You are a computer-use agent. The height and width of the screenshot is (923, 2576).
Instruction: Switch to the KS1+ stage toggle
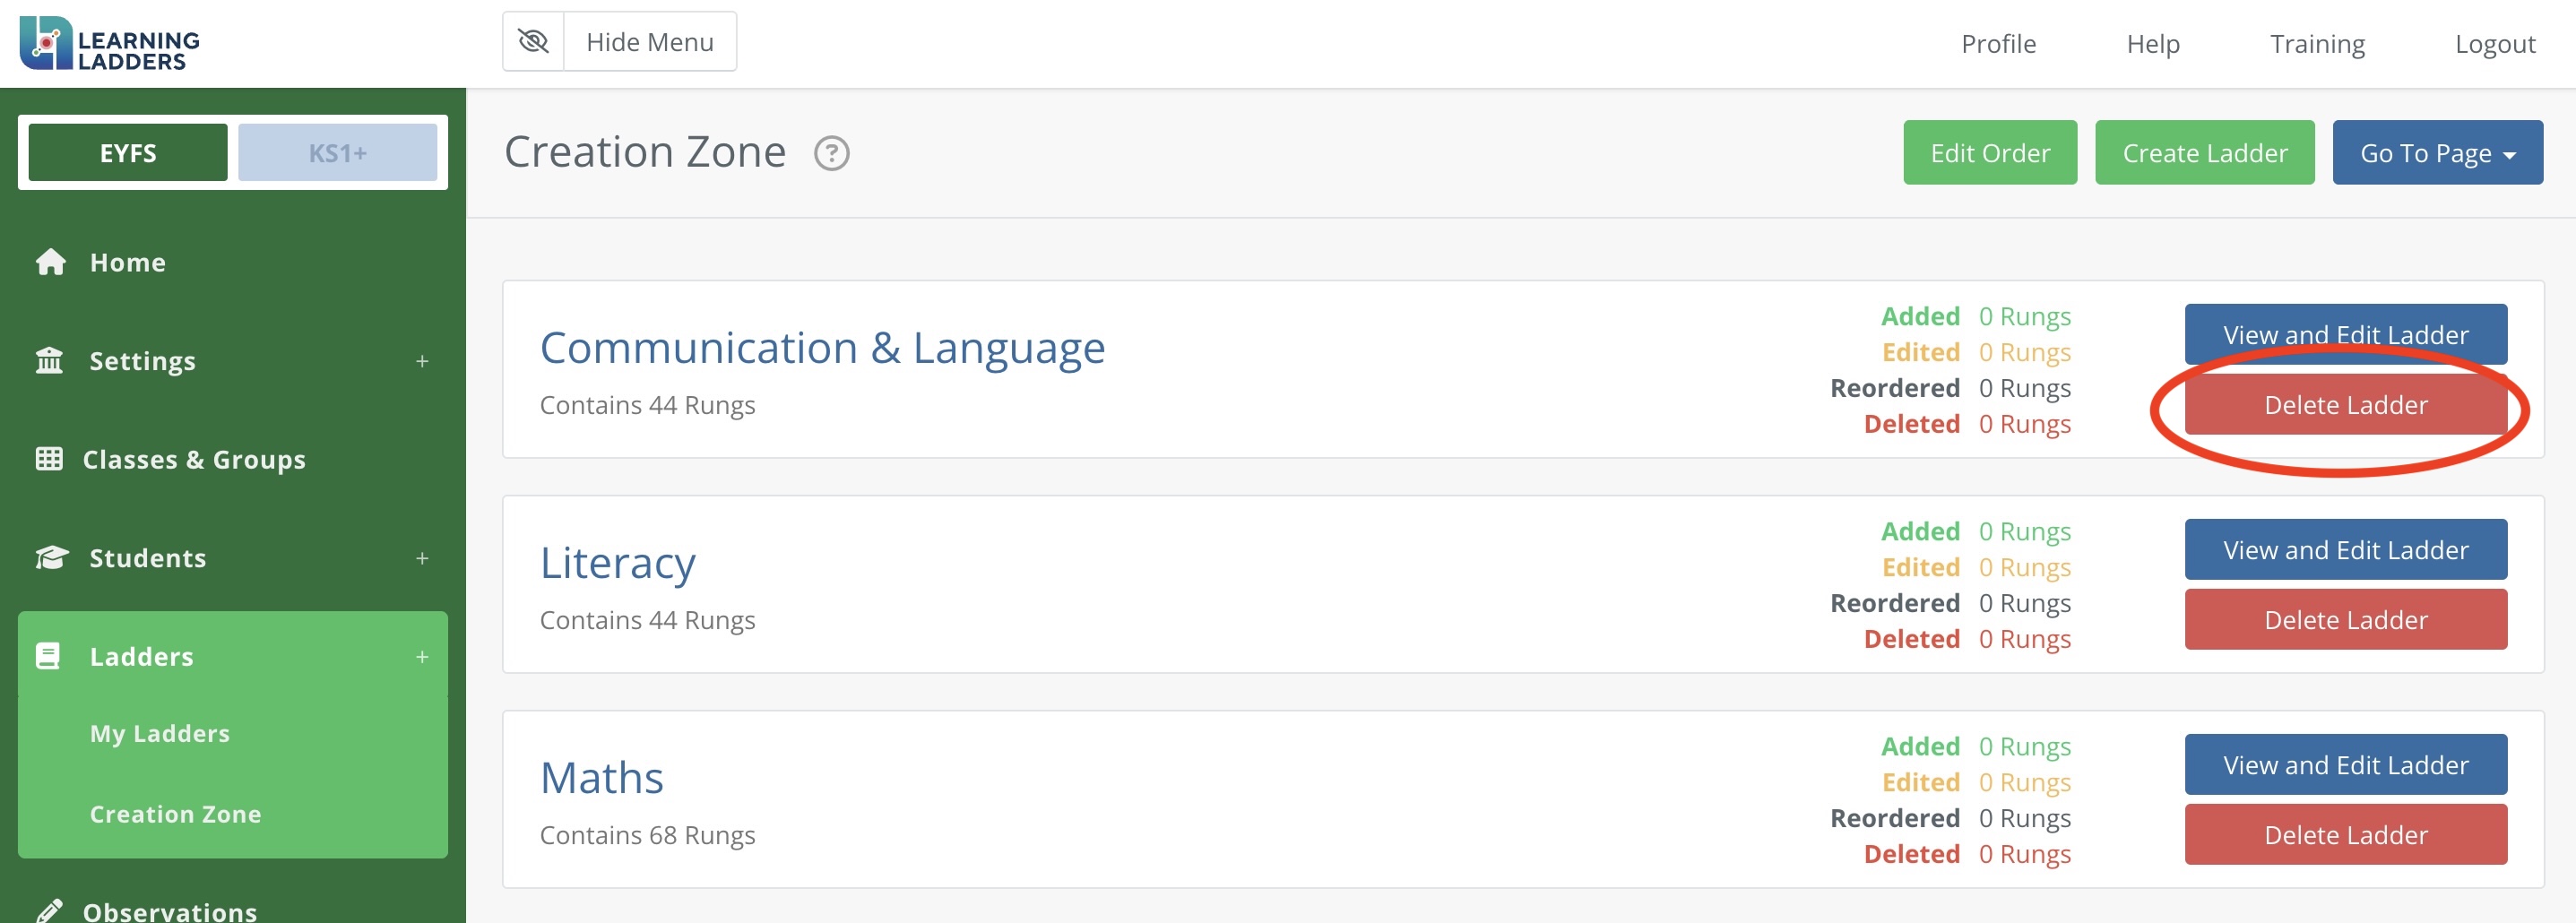pyautogui.click(x=337, y=153)
